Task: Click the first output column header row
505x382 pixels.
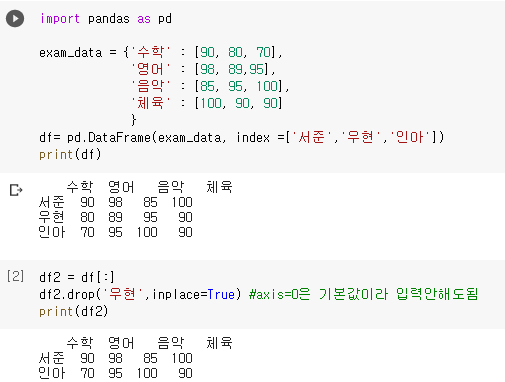Action: (x=149, y=187)
